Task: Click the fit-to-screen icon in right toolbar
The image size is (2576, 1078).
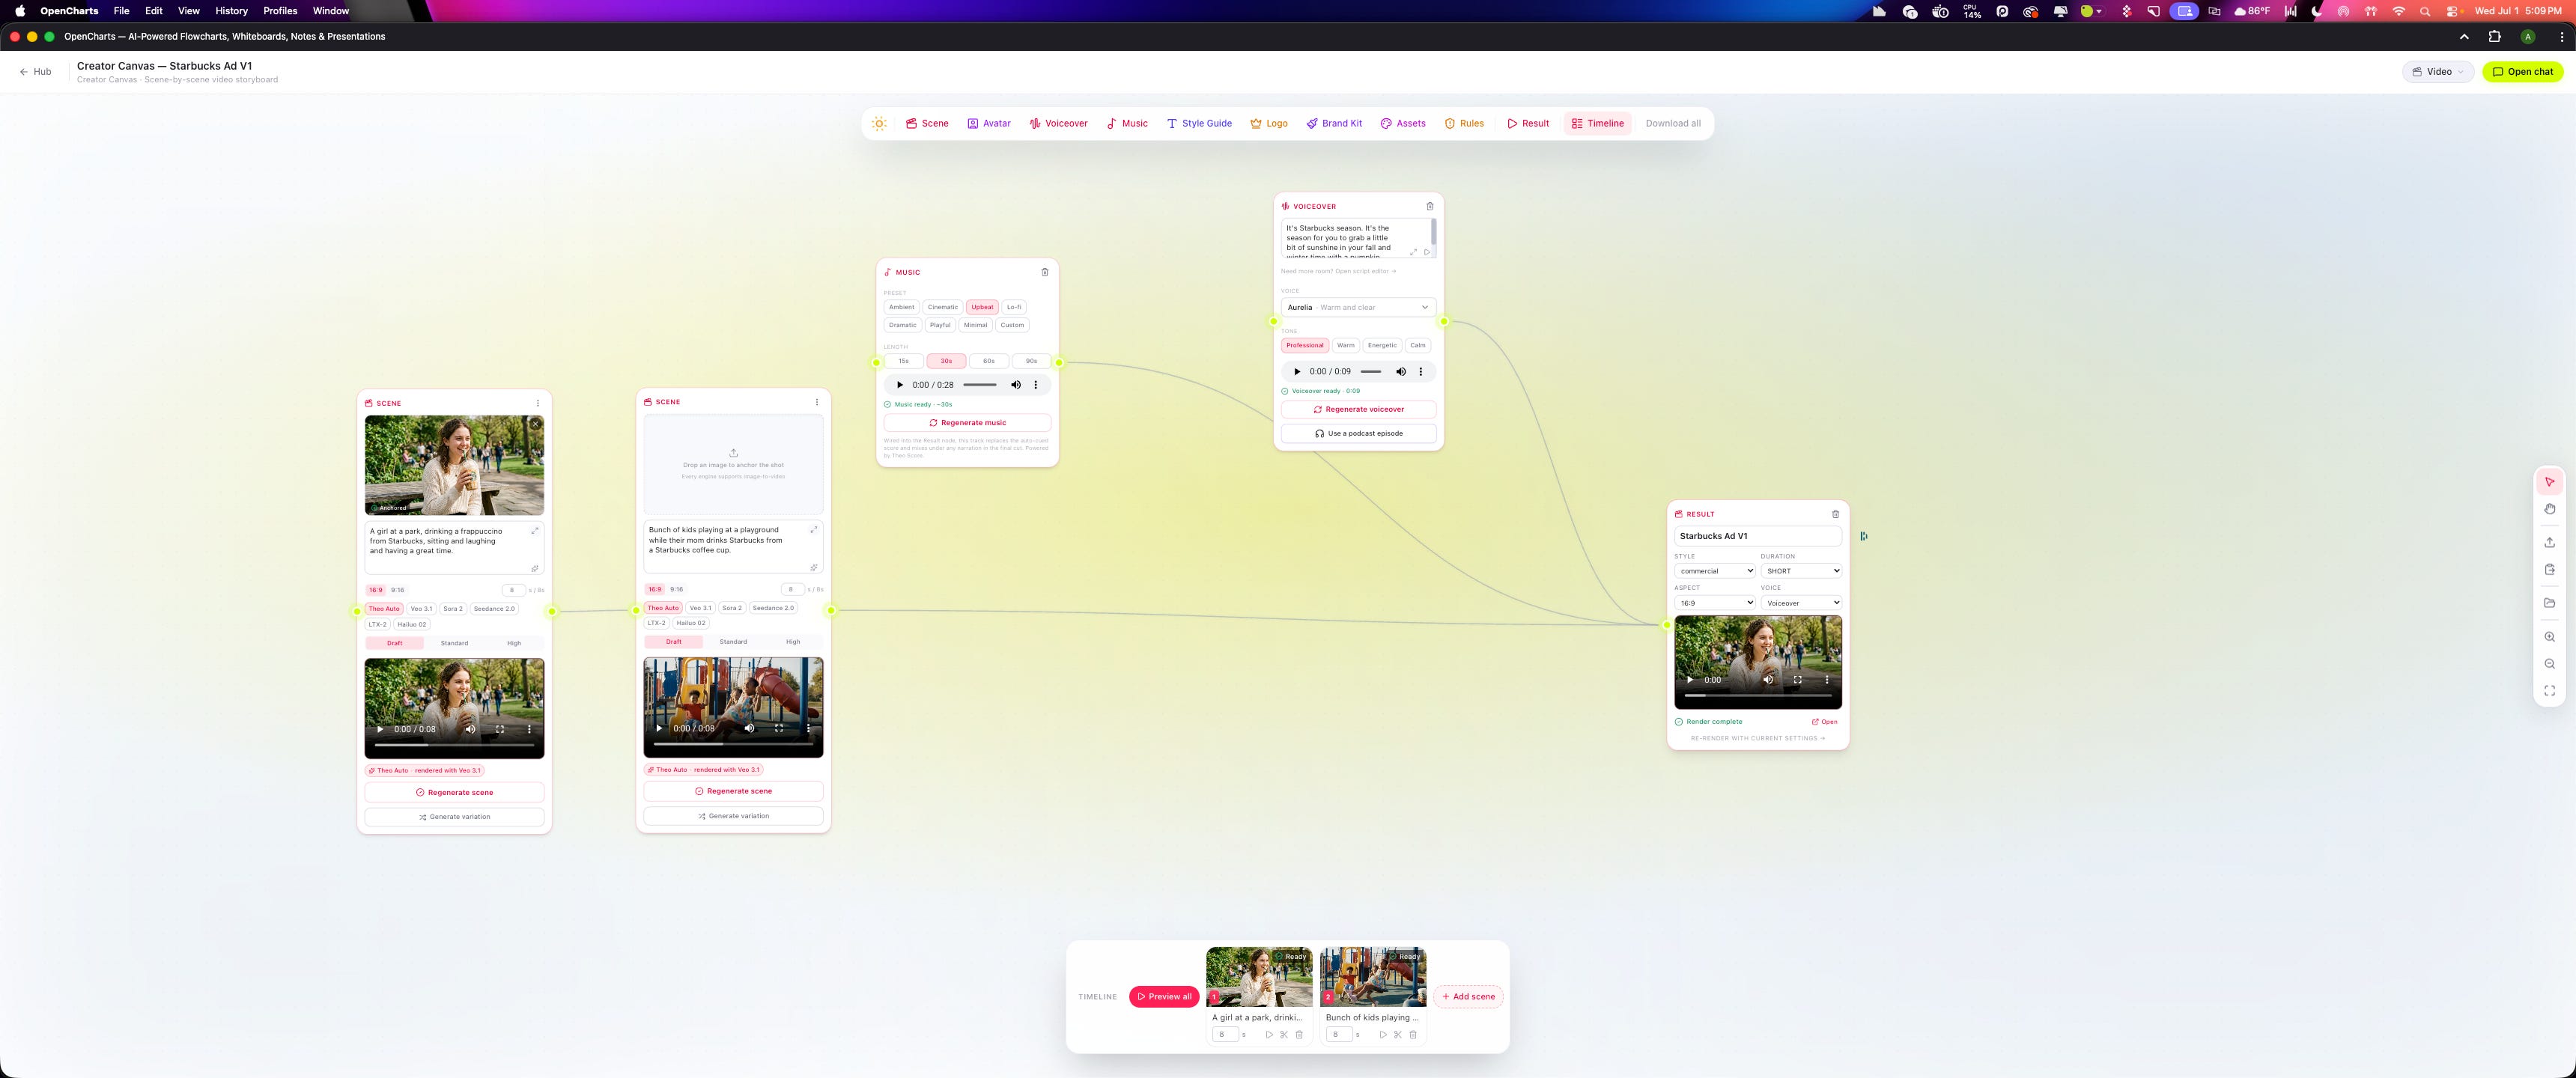Action: point(2549,691)
